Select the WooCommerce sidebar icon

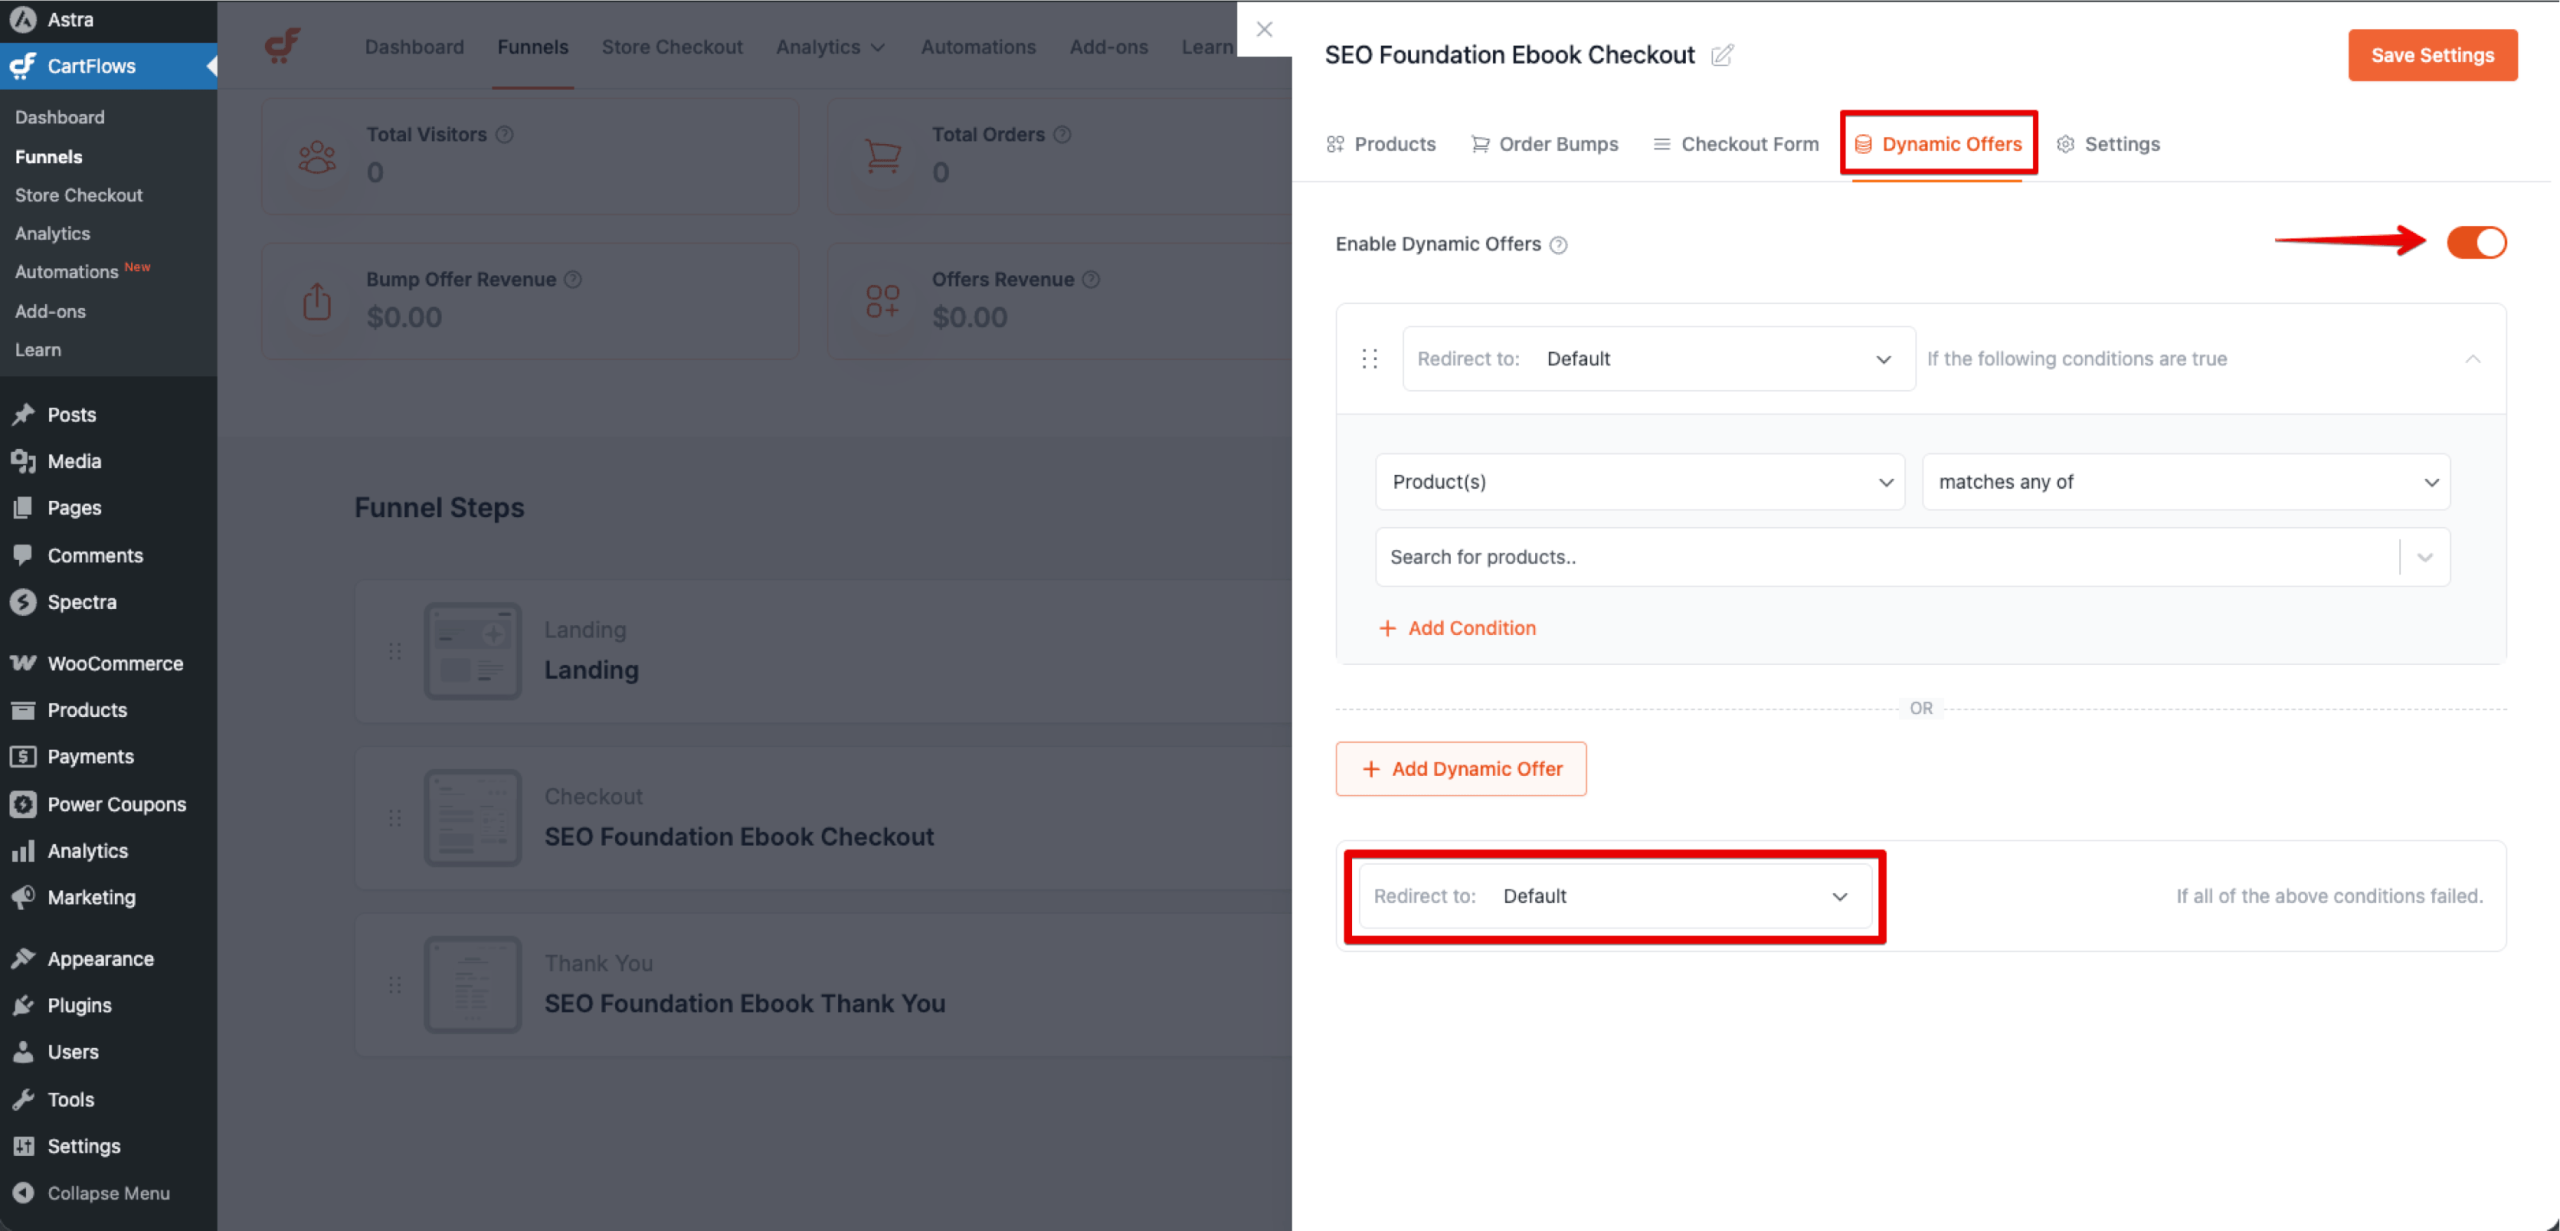(23, 662)
